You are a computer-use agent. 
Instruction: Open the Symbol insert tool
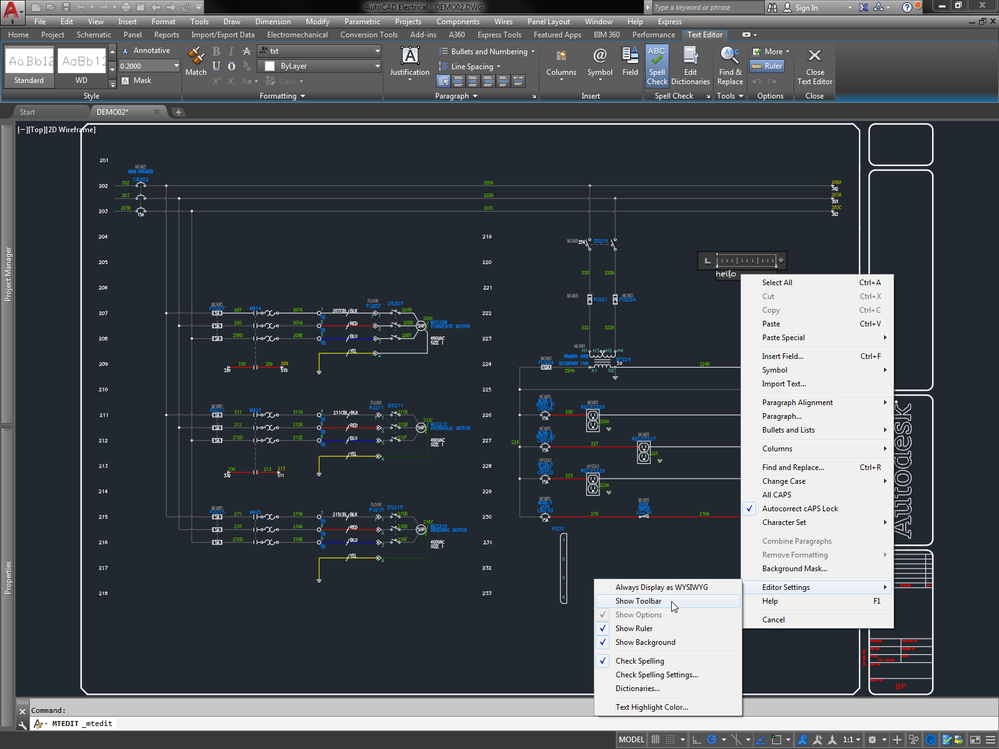tap(600, 62)
